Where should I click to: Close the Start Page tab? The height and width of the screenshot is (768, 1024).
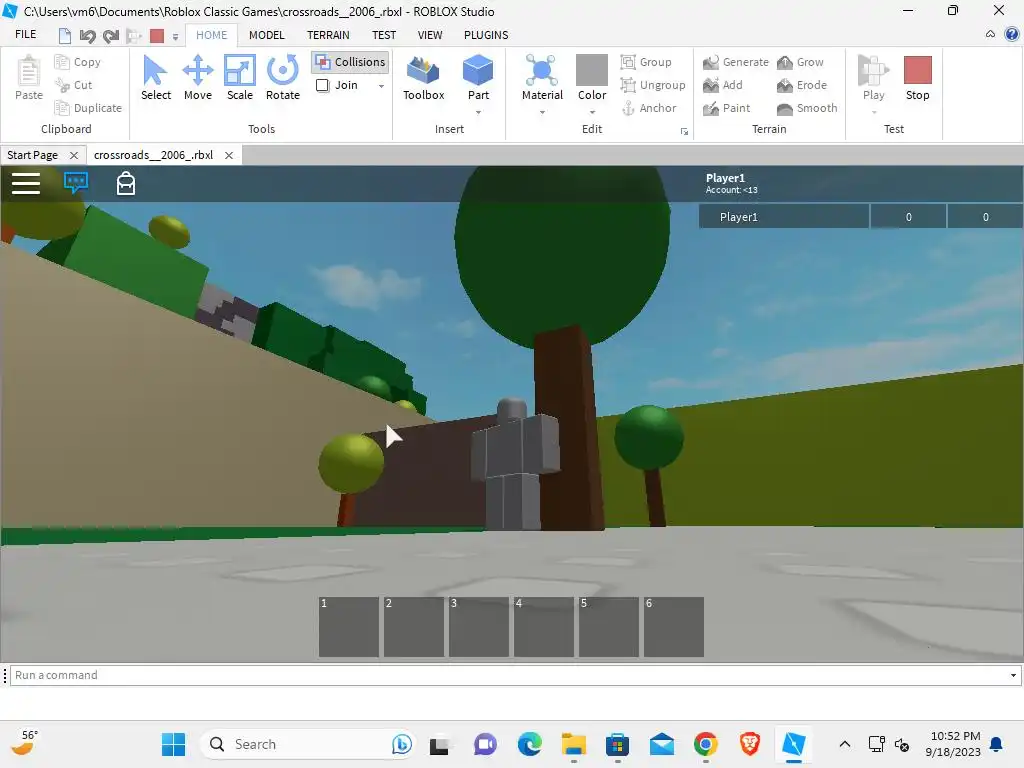tap(74, 155)
